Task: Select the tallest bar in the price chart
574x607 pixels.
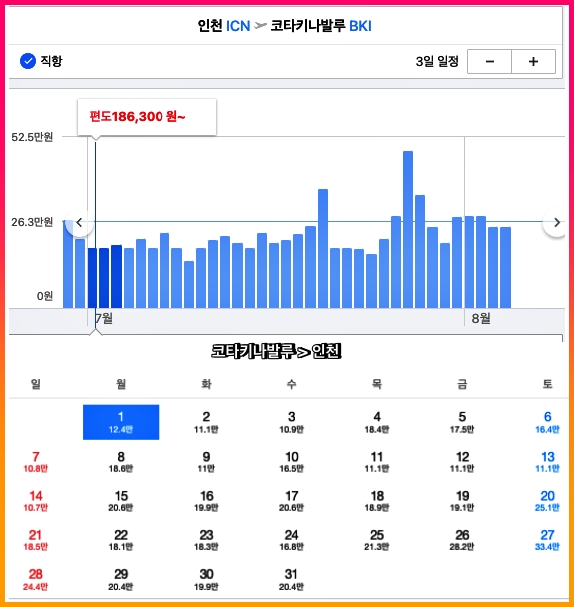Action: click(x=408, y=230)
